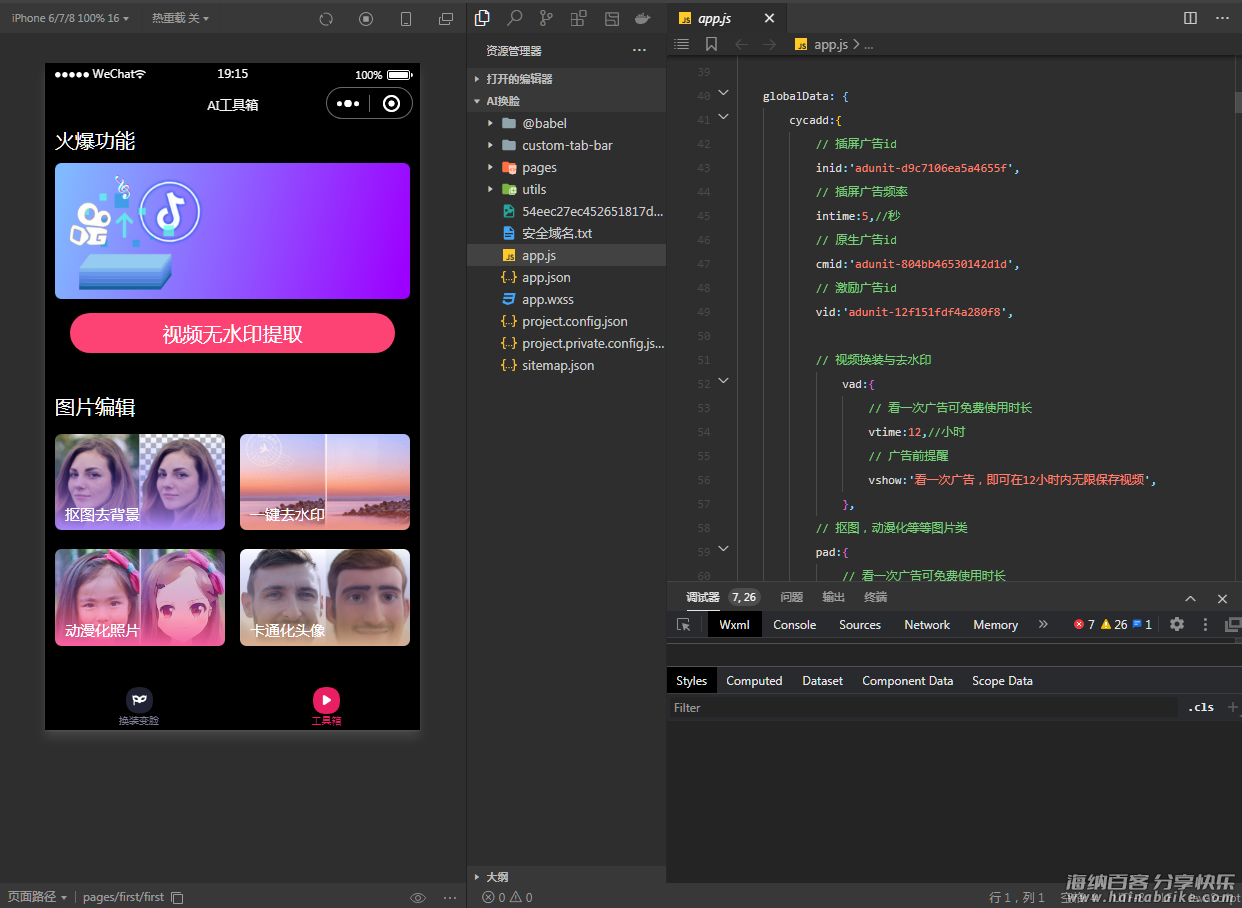Tap the 视频无水印提取 button
Image resolution: width=1242 pixels, height=908 pixels.
(x=232, y=333)
